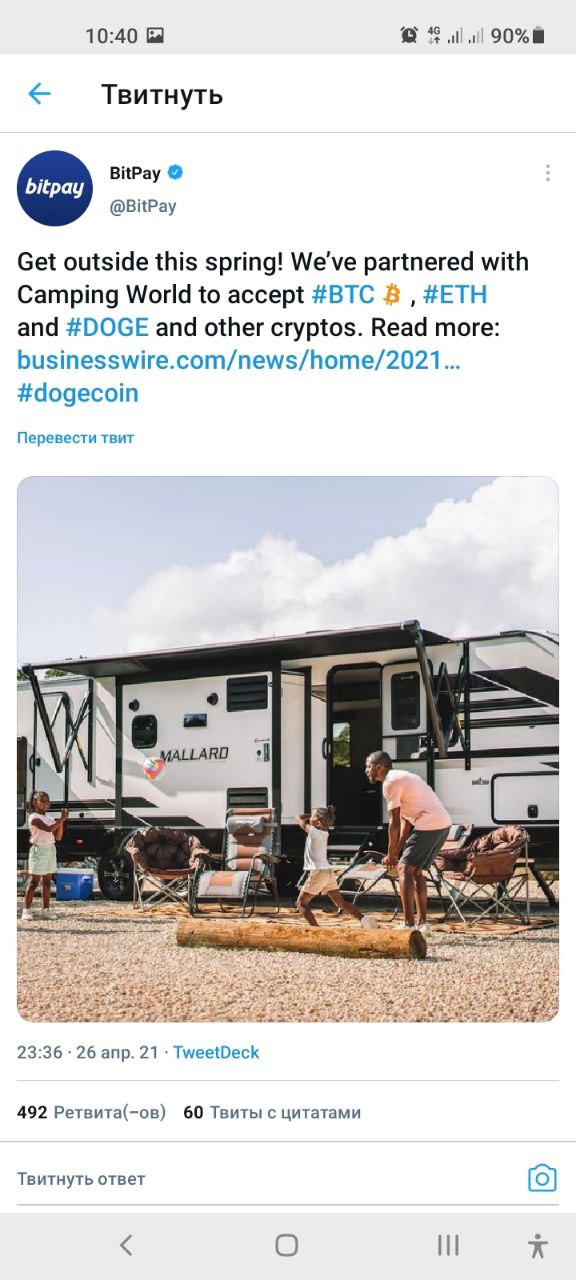
Task: Tap the TweetDeck source link
Action: tap(216, 1052)
